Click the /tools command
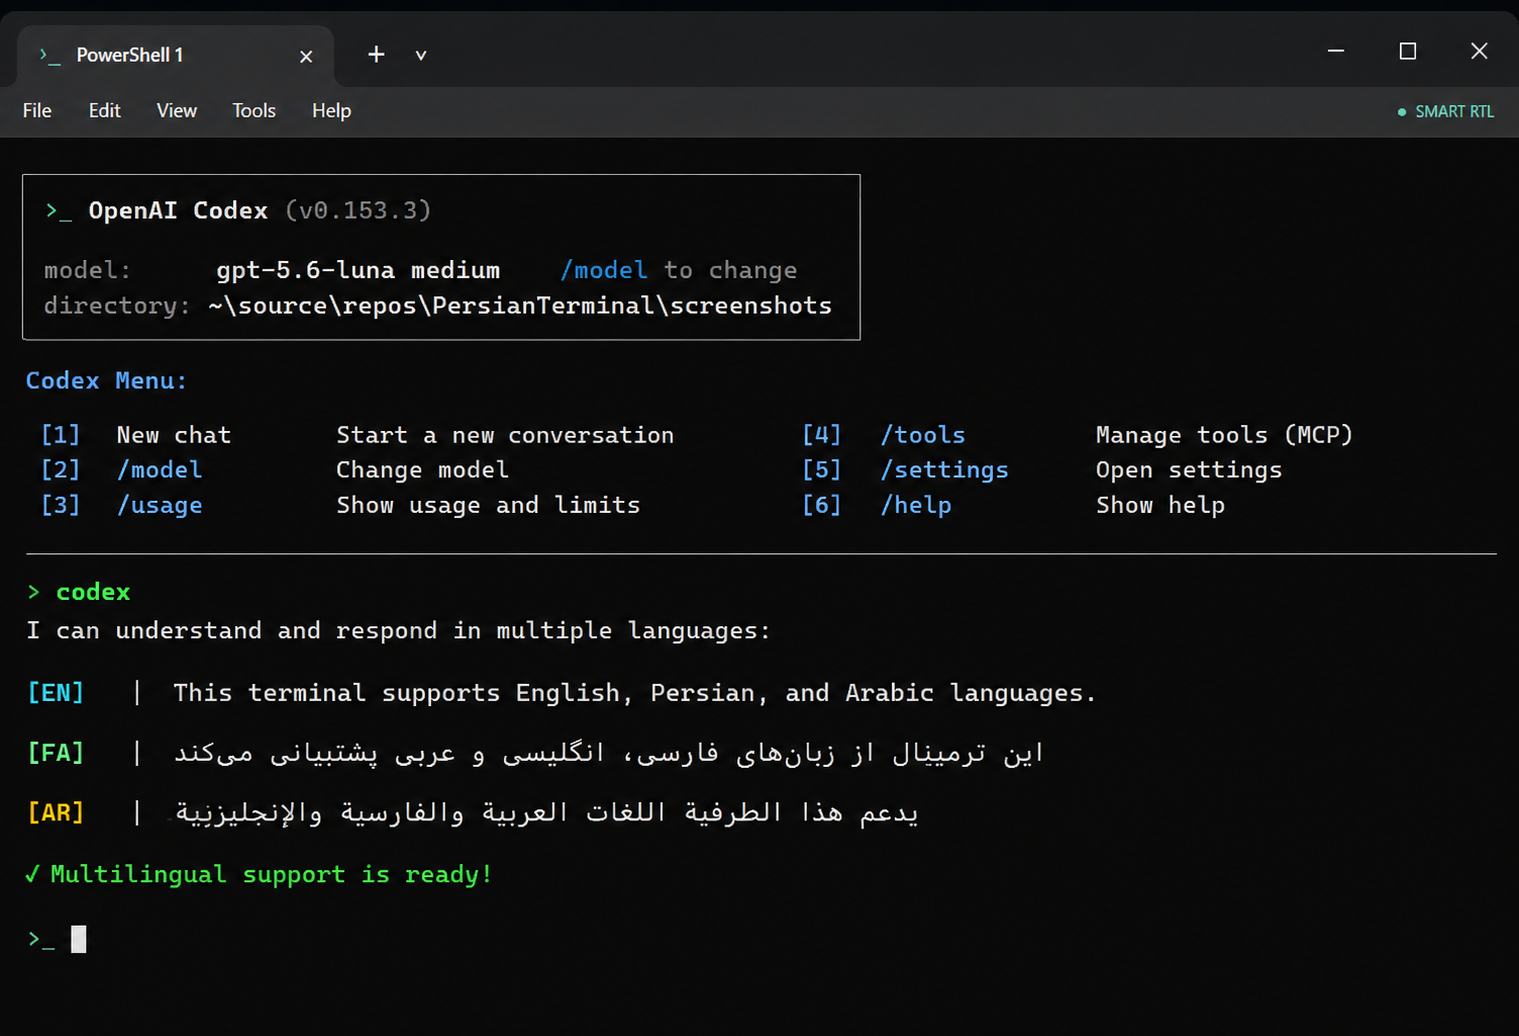Viewport: 1519px width, 1036px height. pos(922,435)
